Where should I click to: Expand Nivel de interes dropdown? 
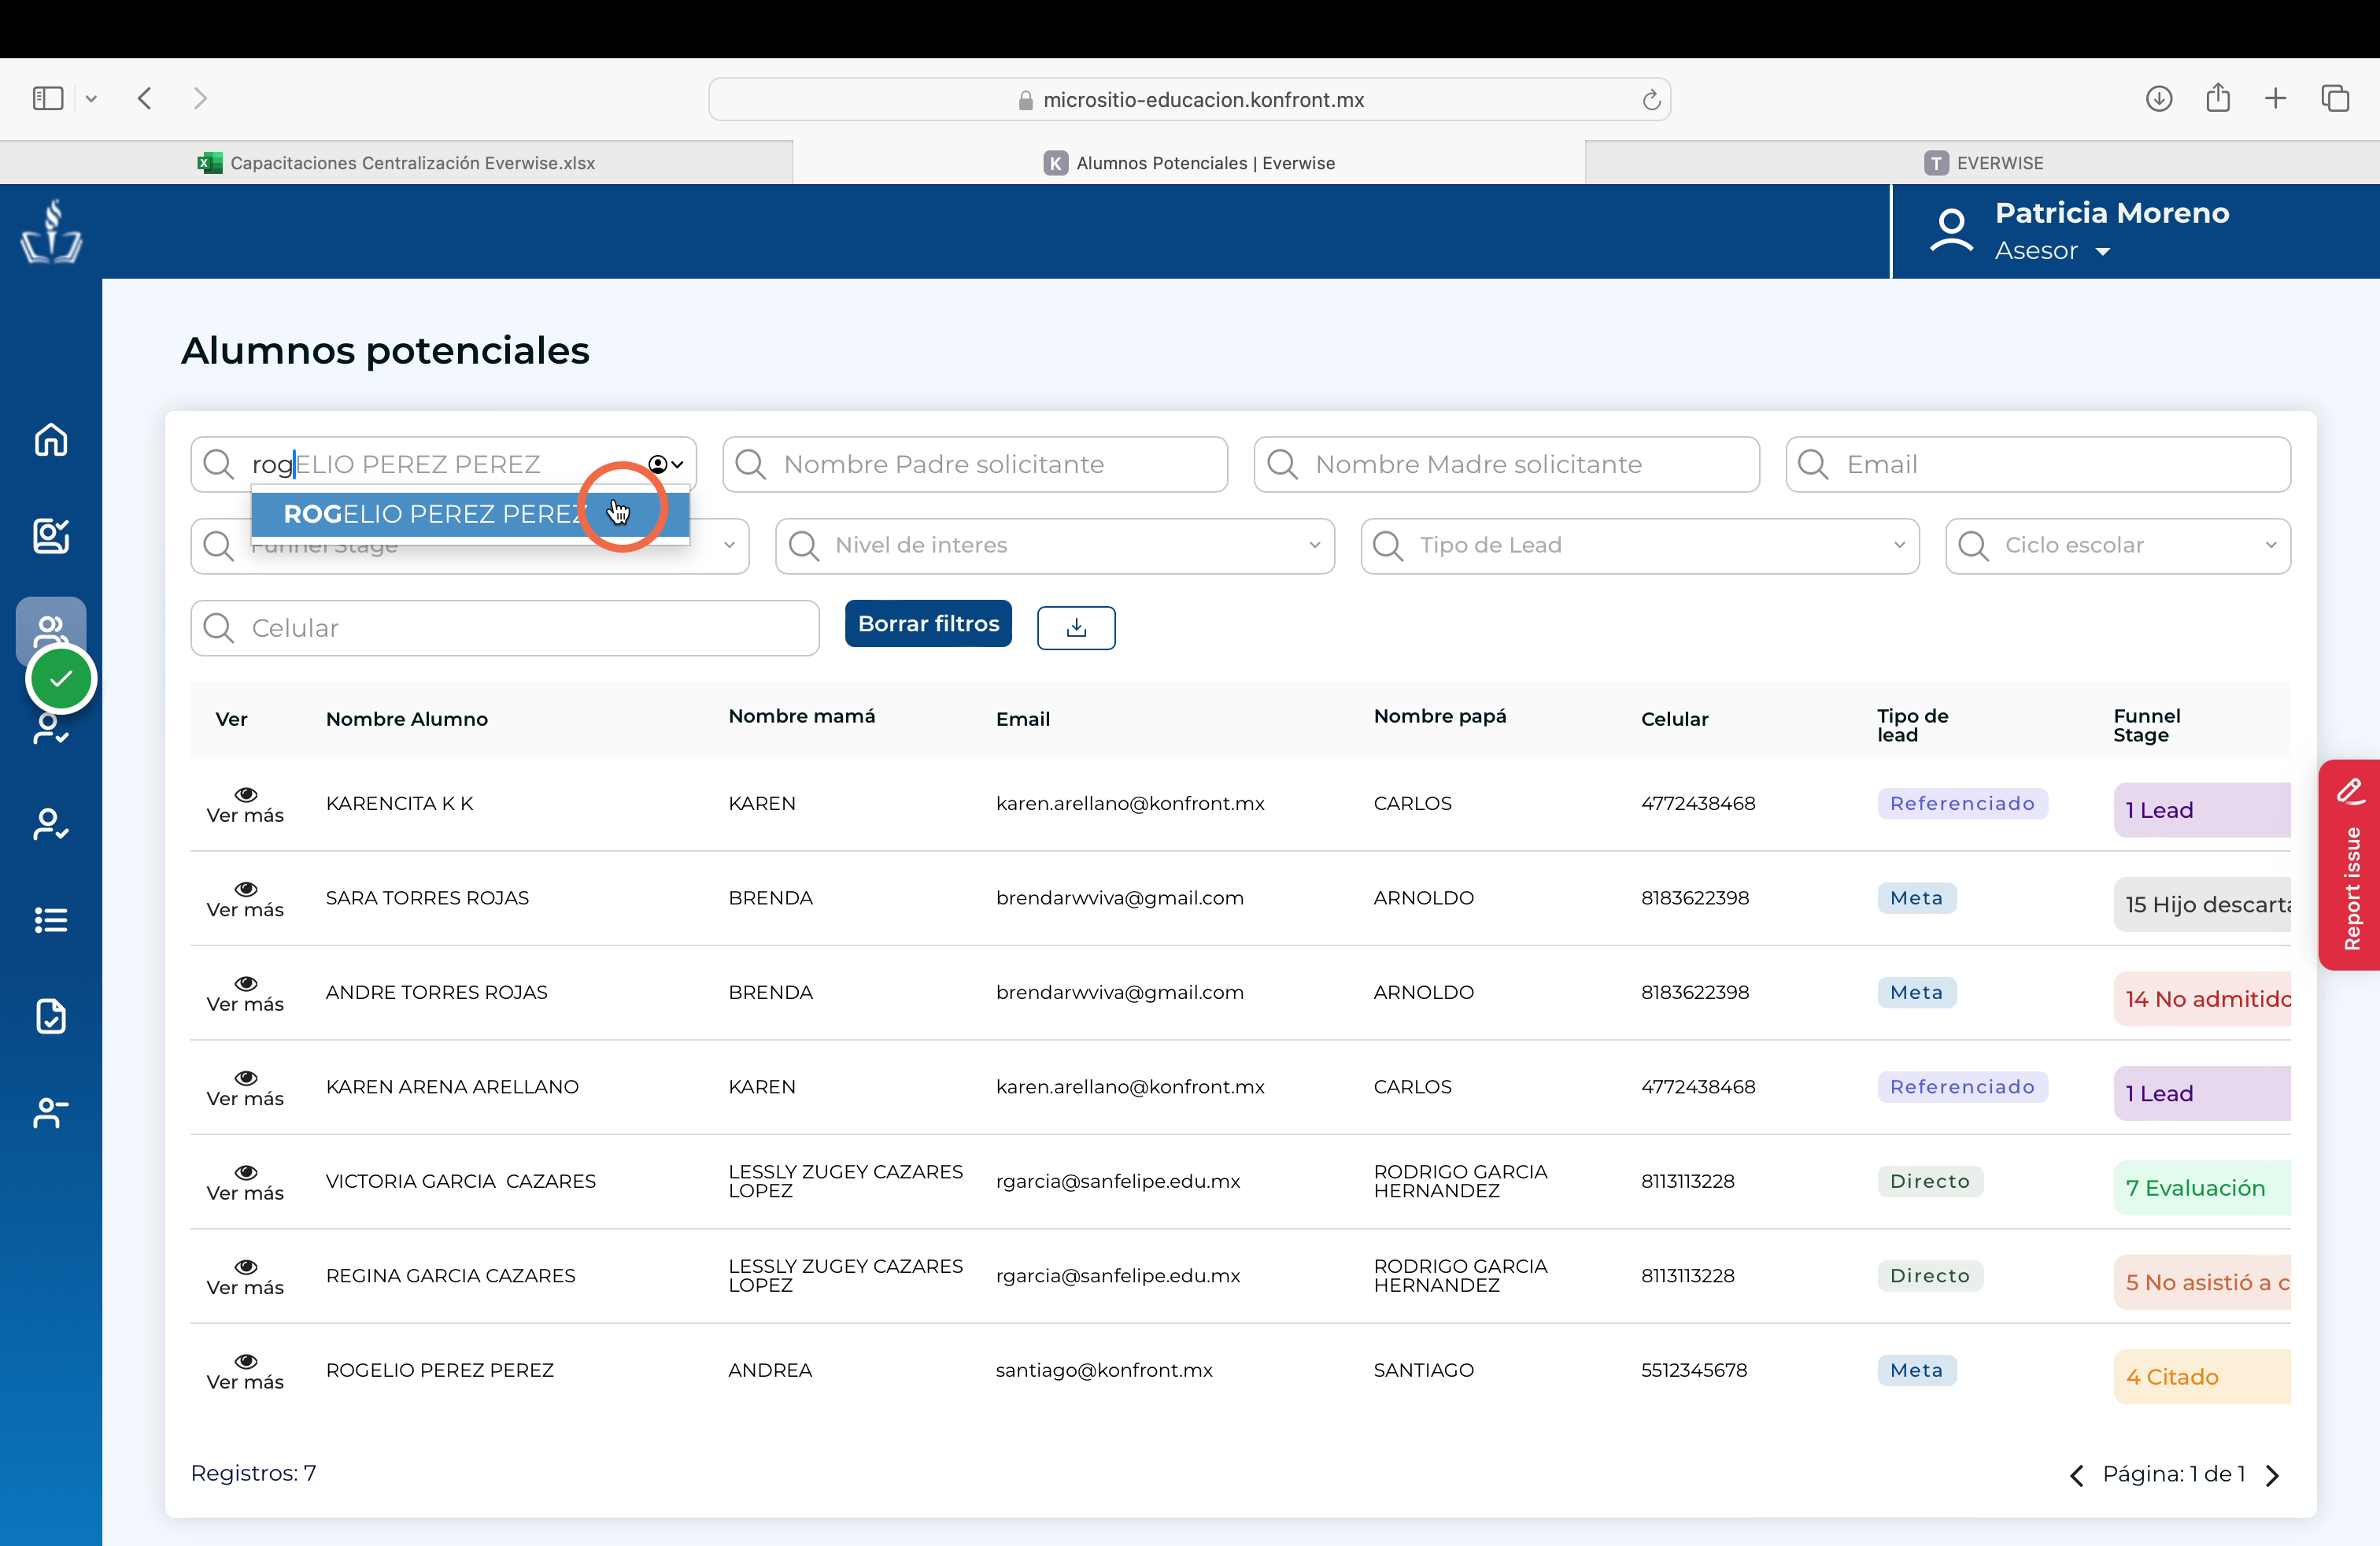coord(1314,545)
